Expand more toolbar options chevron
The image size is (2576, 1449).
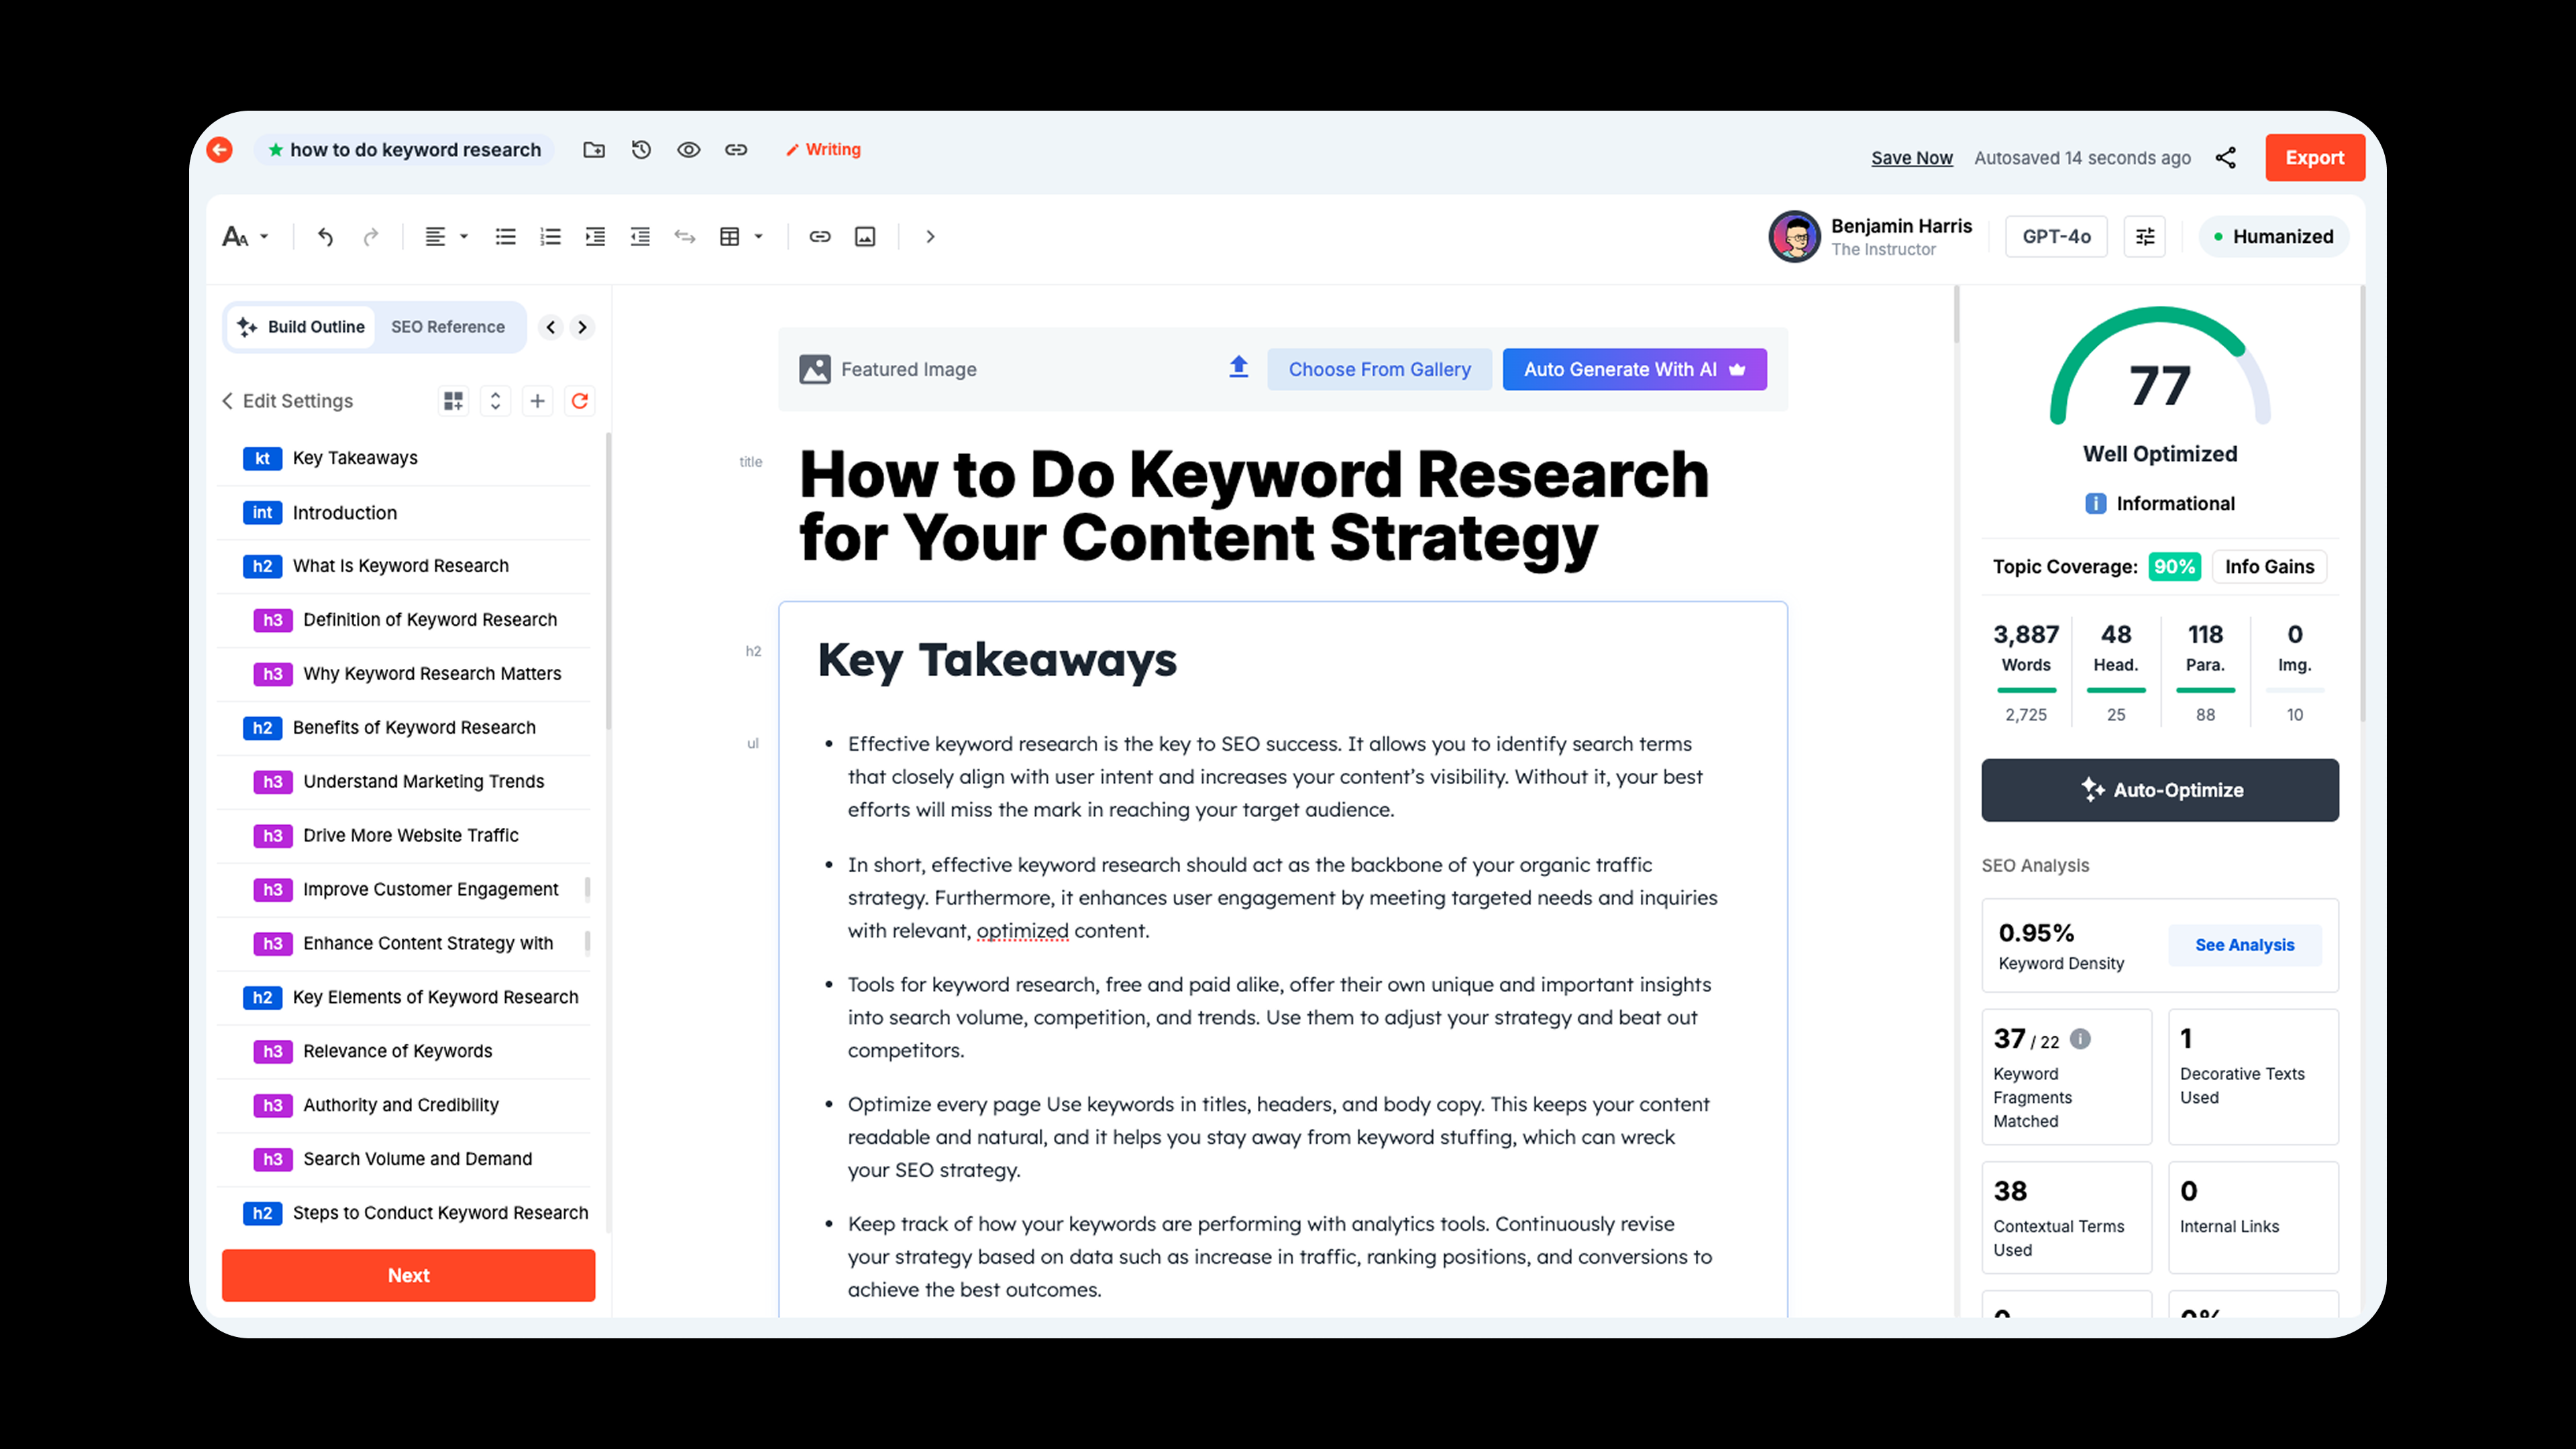(930, 237)
